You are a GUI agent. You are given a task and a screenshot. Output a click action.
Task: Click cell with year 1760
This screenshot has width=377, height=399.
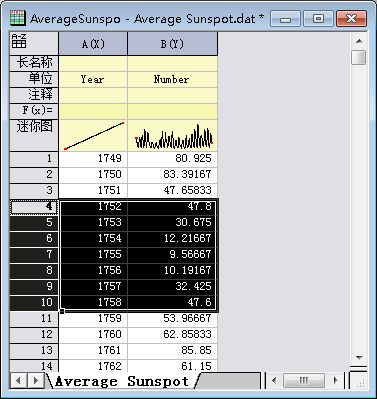pyautogui.click(x=93, y=335)
